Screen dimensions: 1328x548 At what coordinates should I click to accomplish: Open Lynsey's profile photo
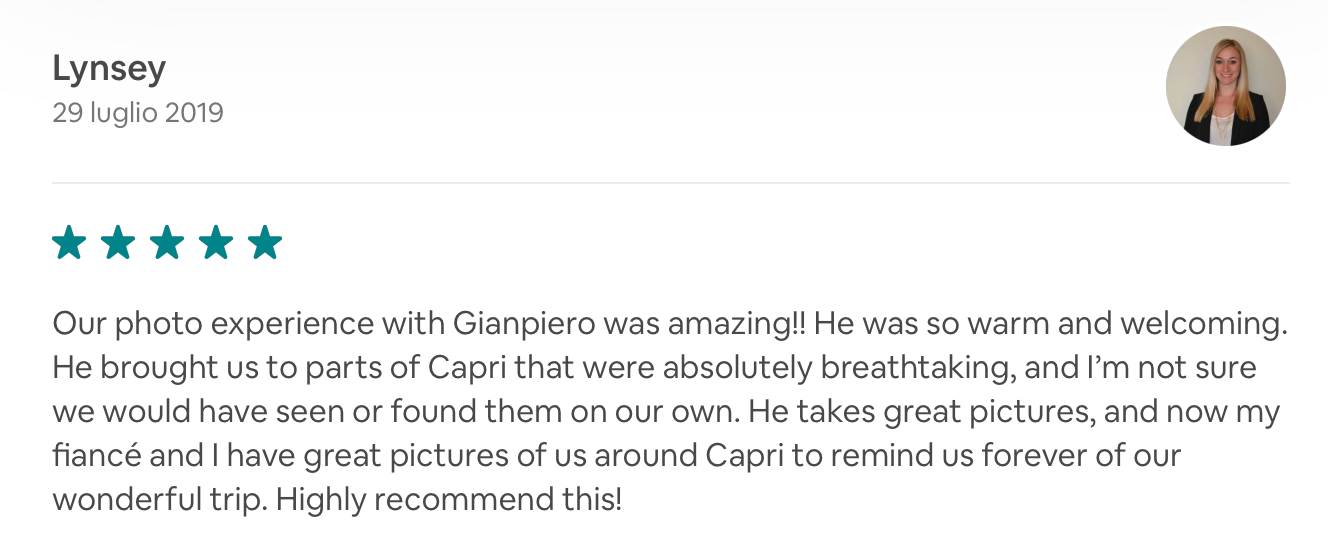1226,86
